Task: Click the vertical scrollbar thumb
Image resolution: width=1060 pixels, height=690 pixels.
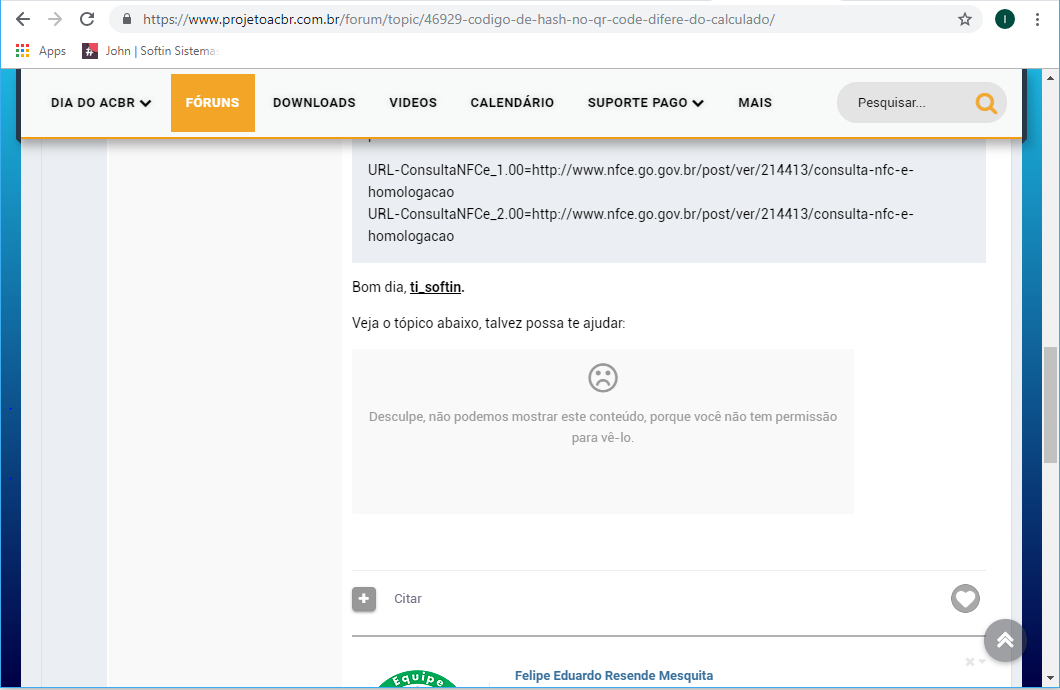Action: point(1051,405)
